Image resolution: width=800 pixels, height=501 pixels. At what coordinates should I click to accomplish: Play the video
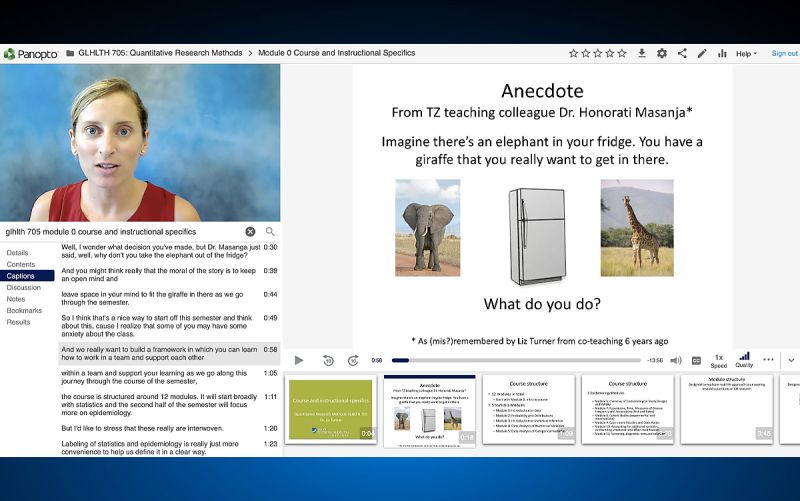coord(299,360)
